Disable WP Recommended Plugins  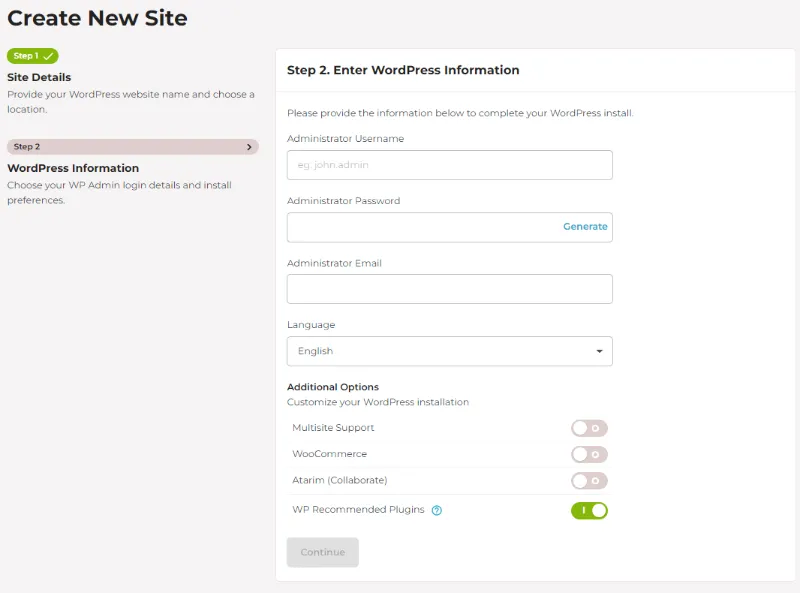click(590, 508)
